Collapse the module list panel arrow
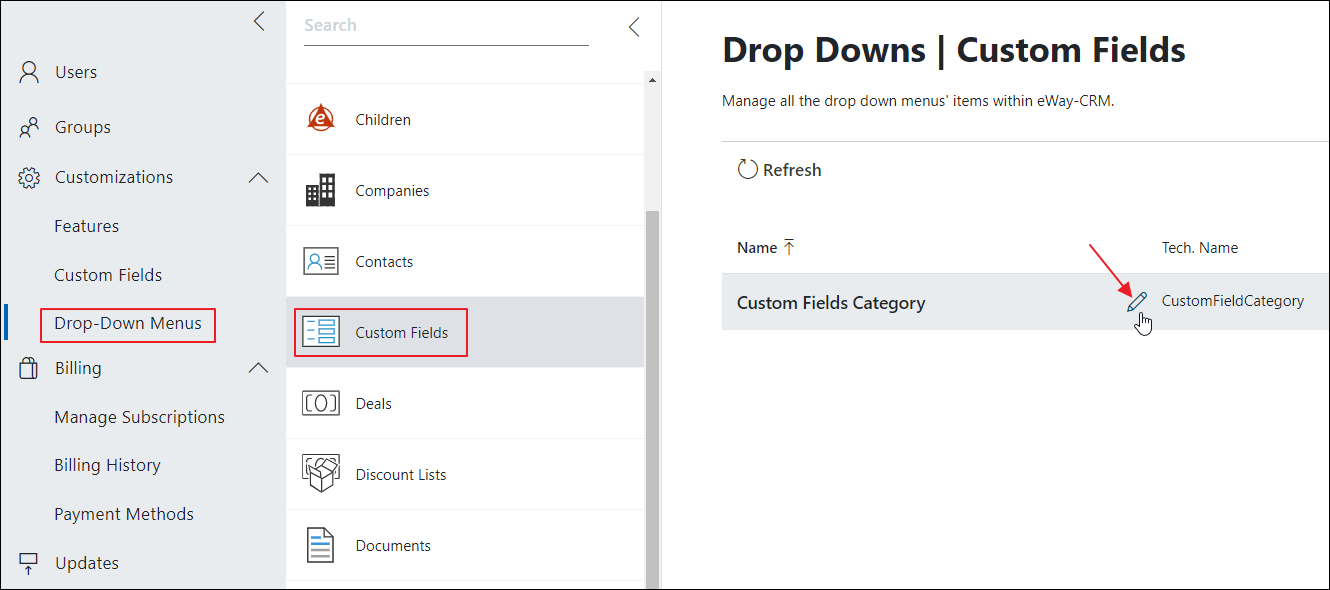Viewport: 1330px width, 590px height. click(634, 27)
